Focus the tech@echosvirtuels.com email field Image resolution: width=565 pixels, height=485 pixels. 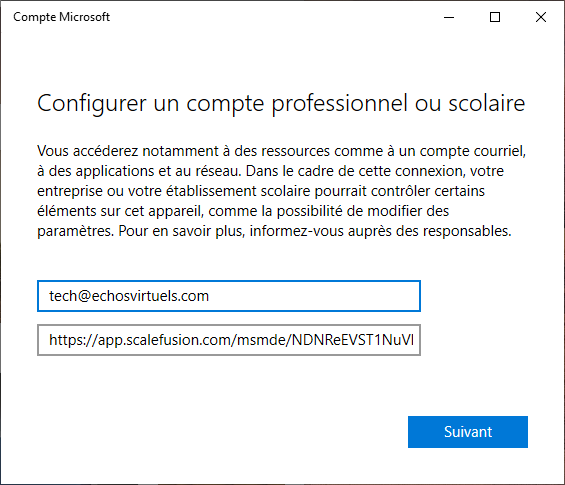[229, 296]
